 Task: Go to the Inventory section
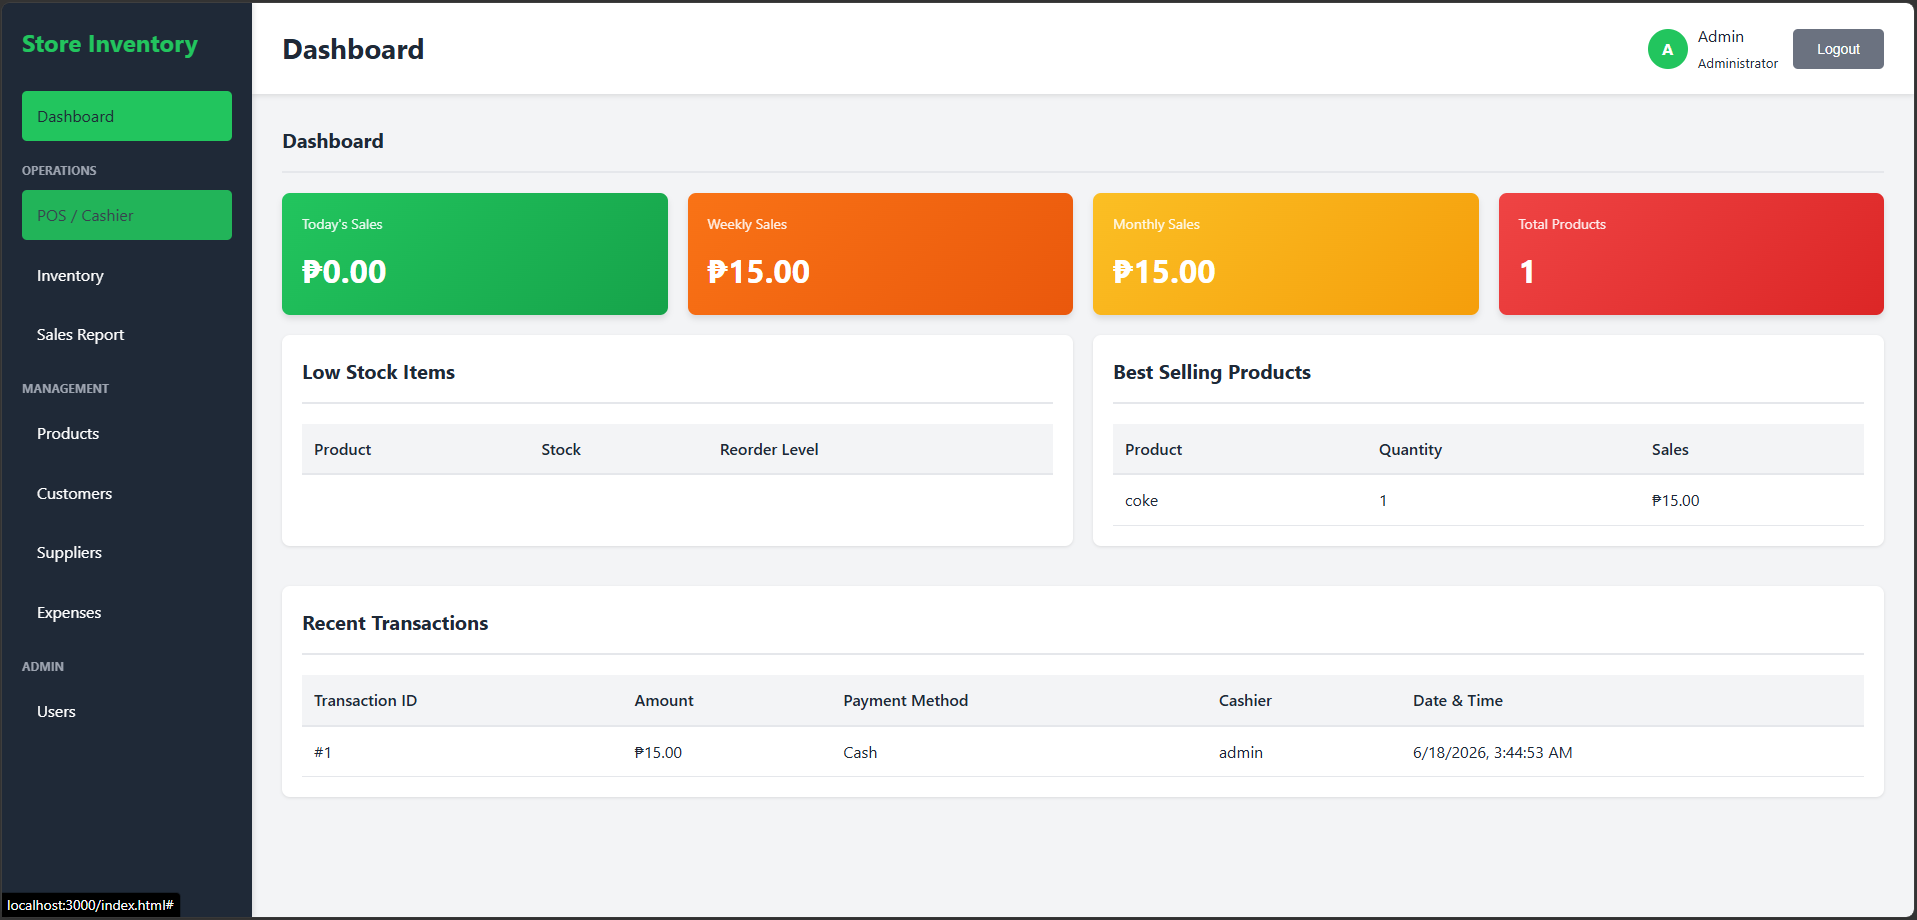[x=127, y=275]
